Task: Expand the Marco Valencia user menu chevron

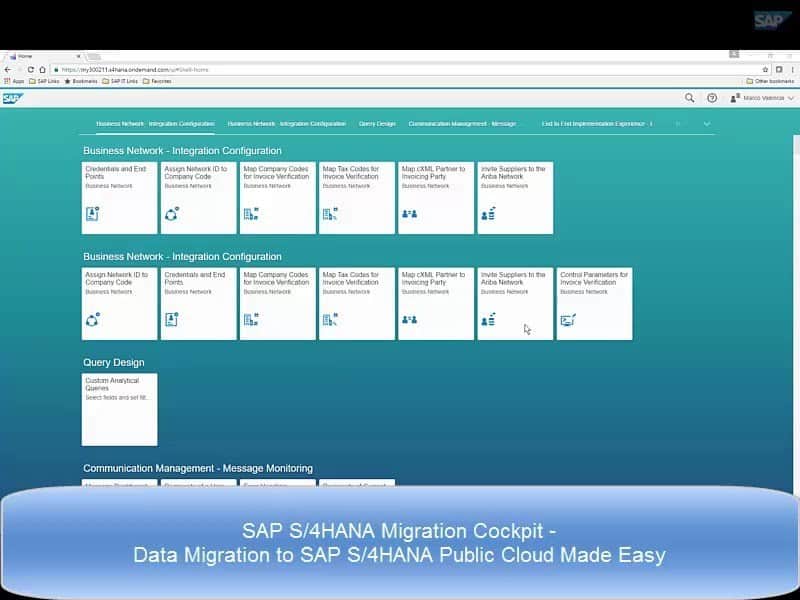Action: 790,97
